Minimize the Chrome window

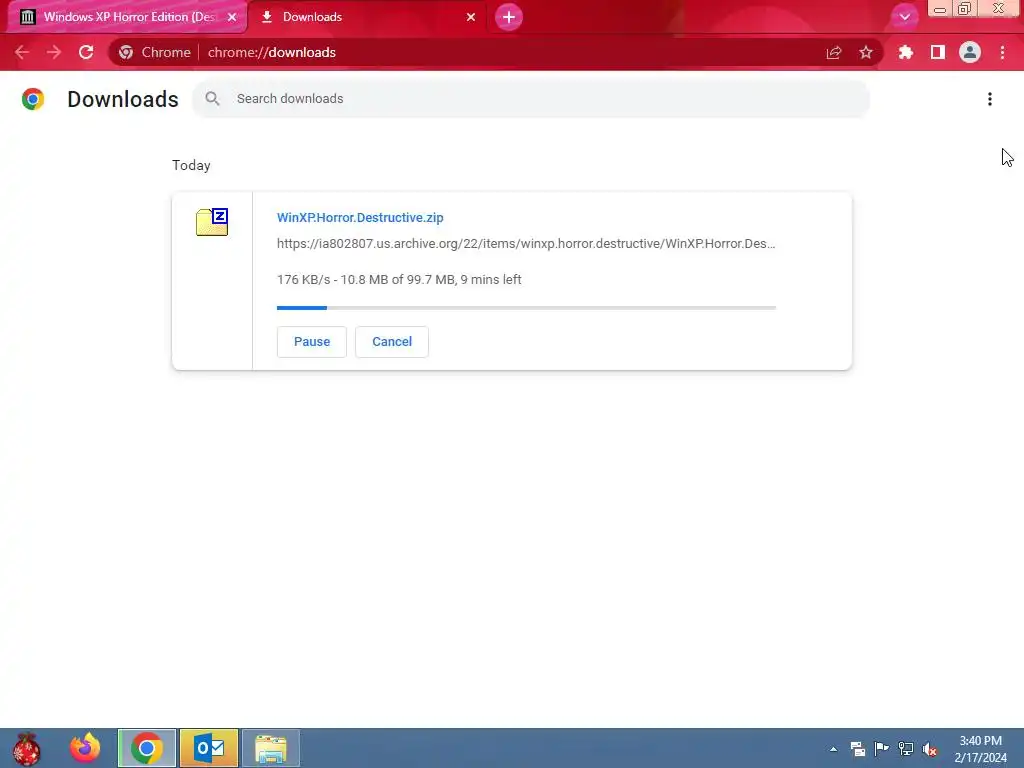pos(940,9)
